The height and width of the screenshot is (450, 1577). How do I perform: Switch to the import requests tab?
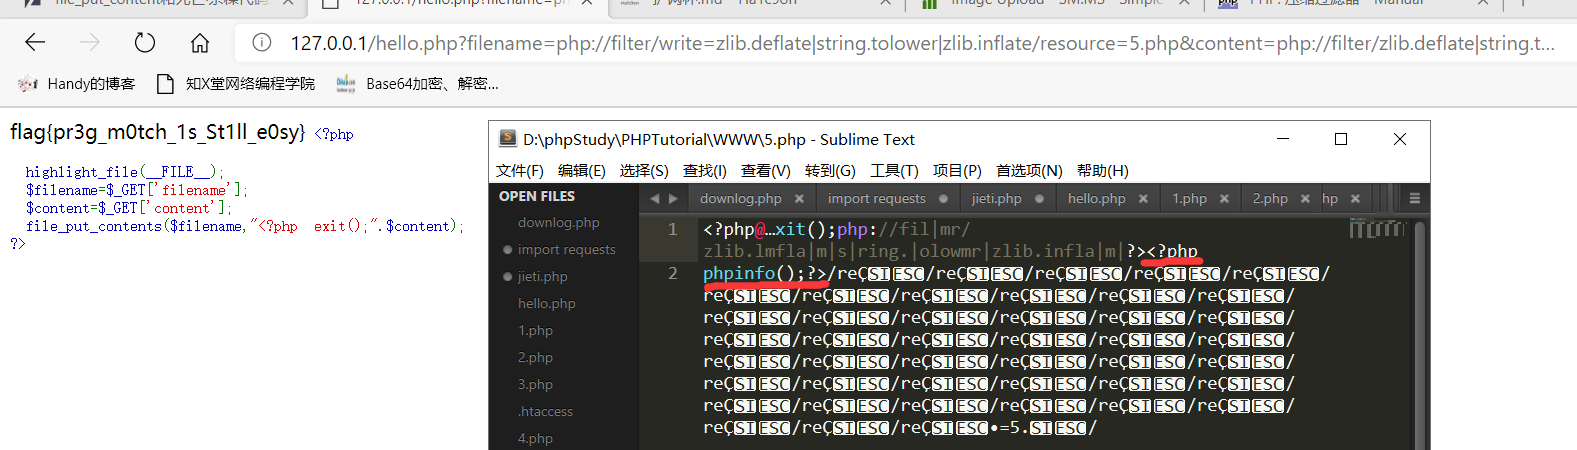click(x=877, y=198)
